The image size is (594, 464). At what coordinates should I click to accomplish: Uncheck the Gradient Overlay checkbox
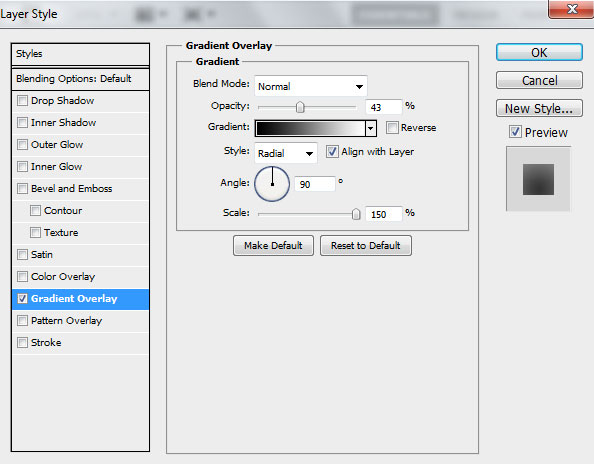click(x=22, y=298)
